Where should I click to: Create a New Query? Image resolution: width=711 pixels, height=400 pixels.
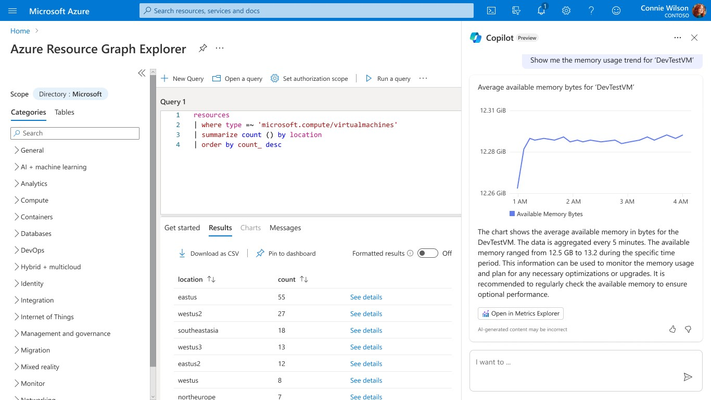click(x=182, y=78)
